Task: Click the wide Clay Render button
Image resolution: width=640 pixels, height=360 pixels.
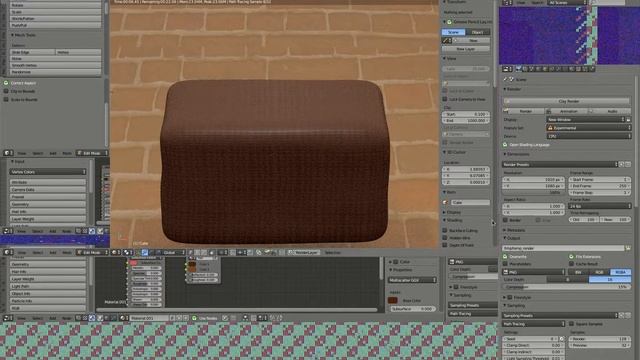Action: 567,101
